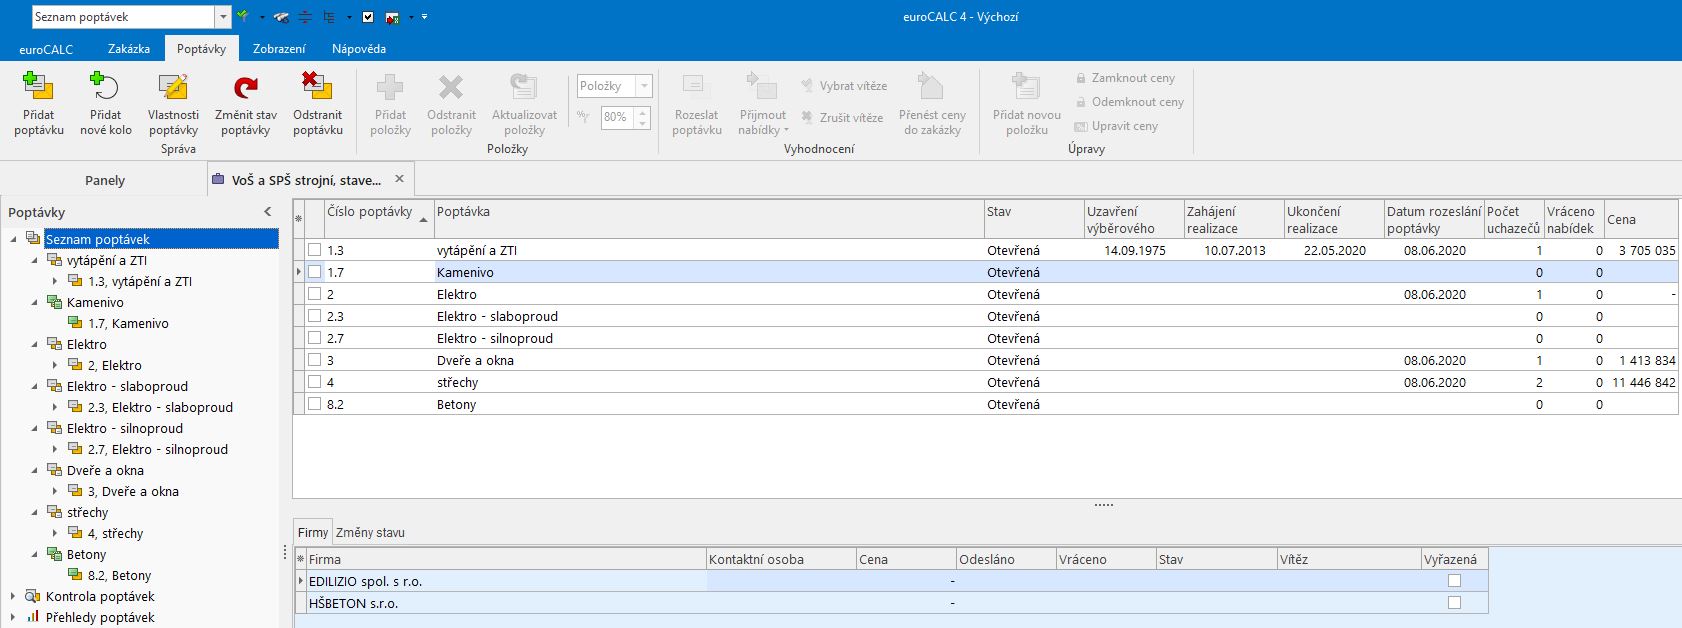Open the Položky dropdown in the ribbon
Screen dimensions: 1682x628
click(x=644, y=86)
